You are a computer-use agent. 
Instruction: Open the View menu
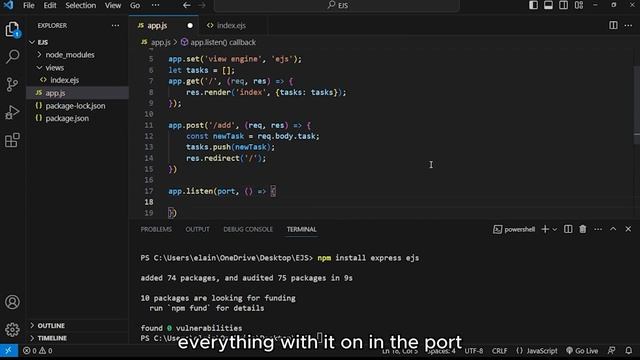pyautogui.click(x=113, y=5)
